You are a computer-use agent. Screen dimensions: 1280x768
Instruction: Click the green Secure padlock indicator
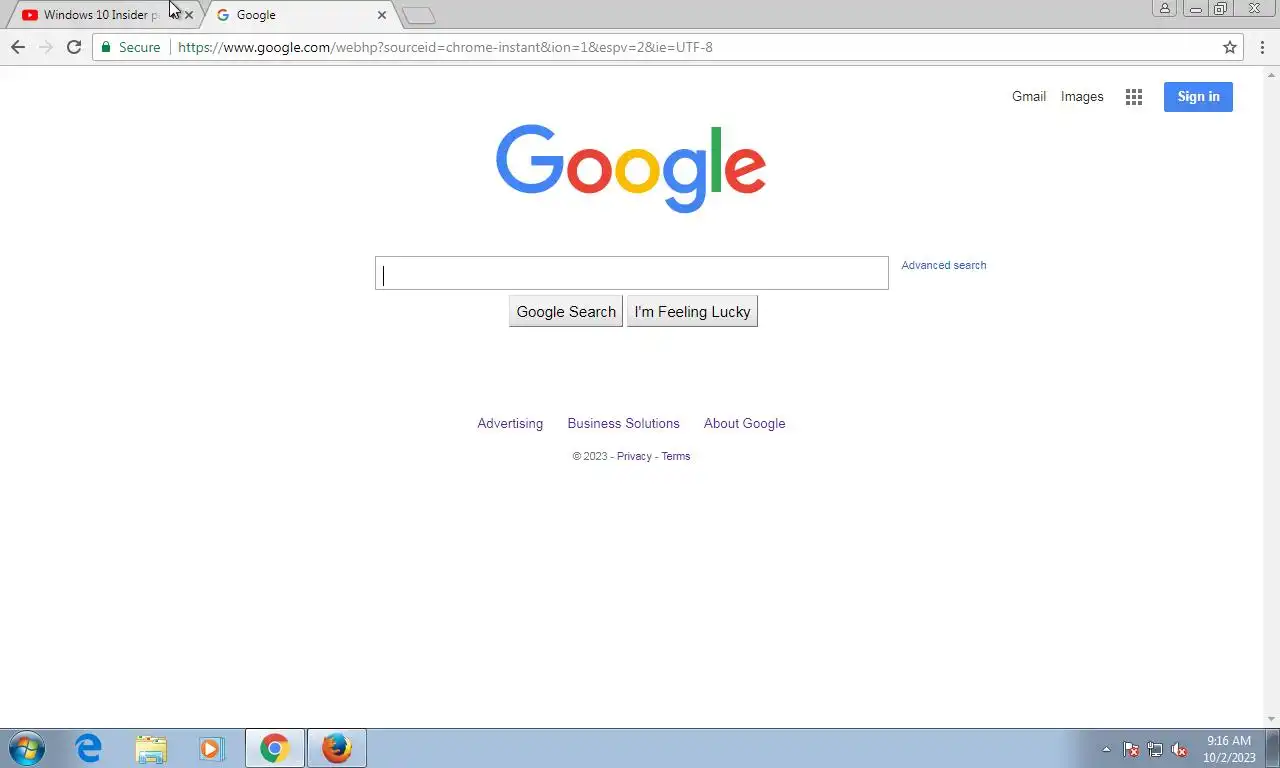click(x=131, y=47)
